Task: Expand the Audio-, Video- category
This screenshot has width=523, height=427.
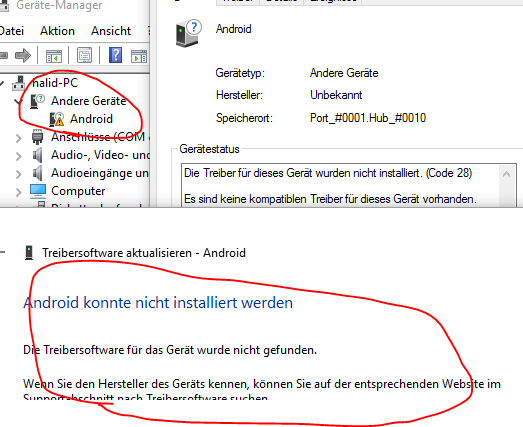Action: pyautogui.click(x=19, y=156)
